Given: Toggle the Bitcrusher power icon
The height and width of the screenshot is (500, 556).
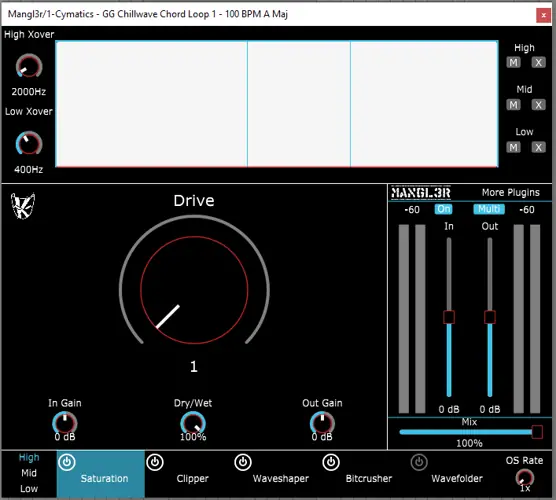Looking at the screenshot, I should (x=331, y=462).
